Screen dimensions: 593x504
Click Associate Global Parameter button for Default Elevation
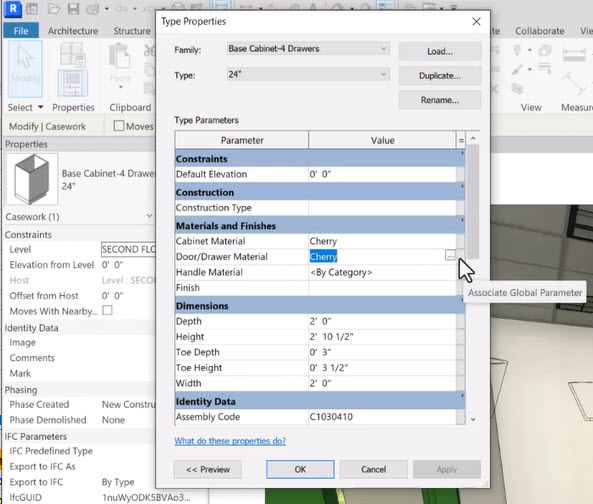(x=461, y=174)
